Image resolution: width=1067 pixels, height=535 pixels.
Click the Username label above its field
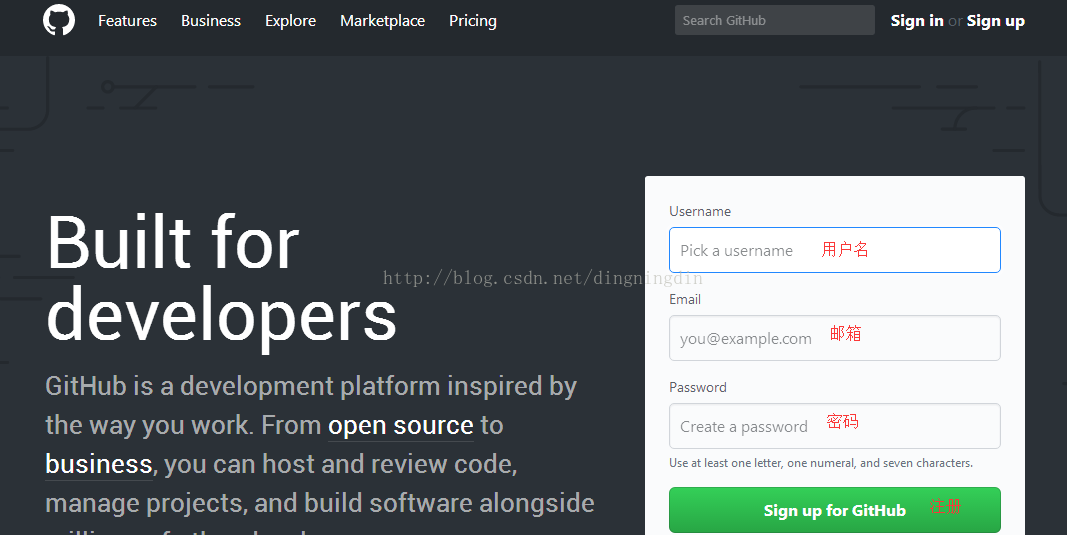(700, 212)
